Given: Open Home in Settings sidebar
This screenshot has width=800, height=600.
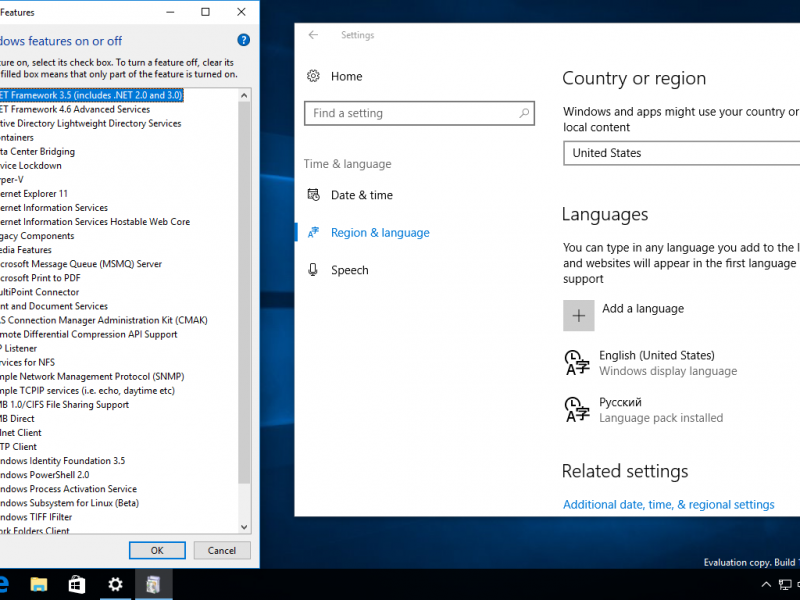Looking at the screenshot, I should 346,76.
